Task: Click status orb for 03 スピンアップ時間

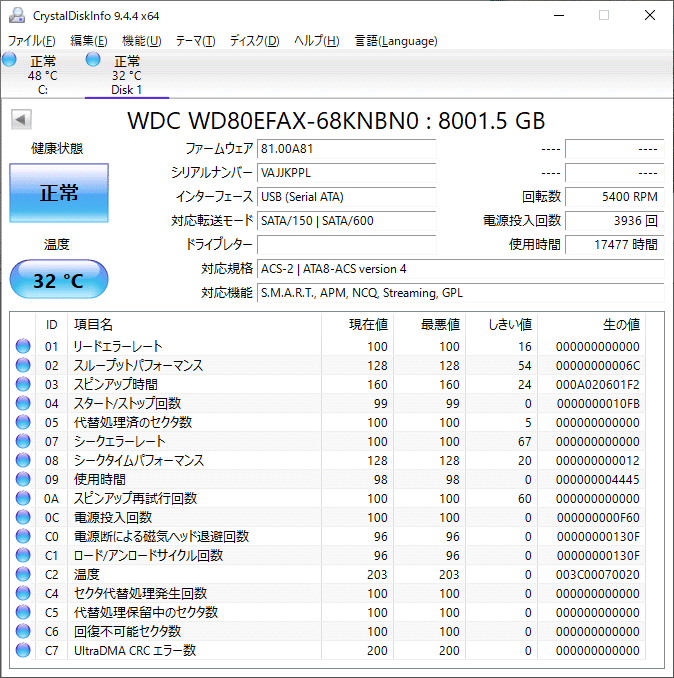Action: tap(23, 384)
